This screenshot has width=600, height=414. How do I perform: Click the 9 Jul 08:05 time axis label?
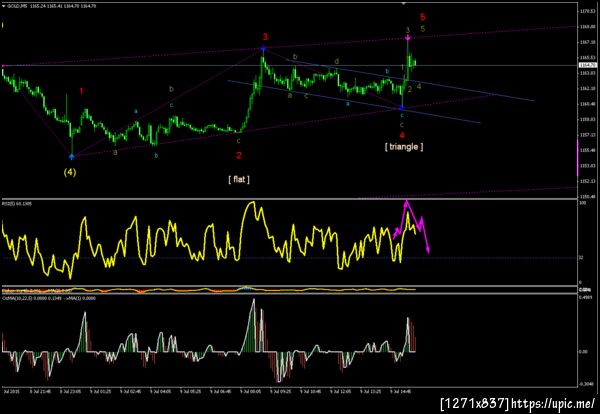[250, 392]
